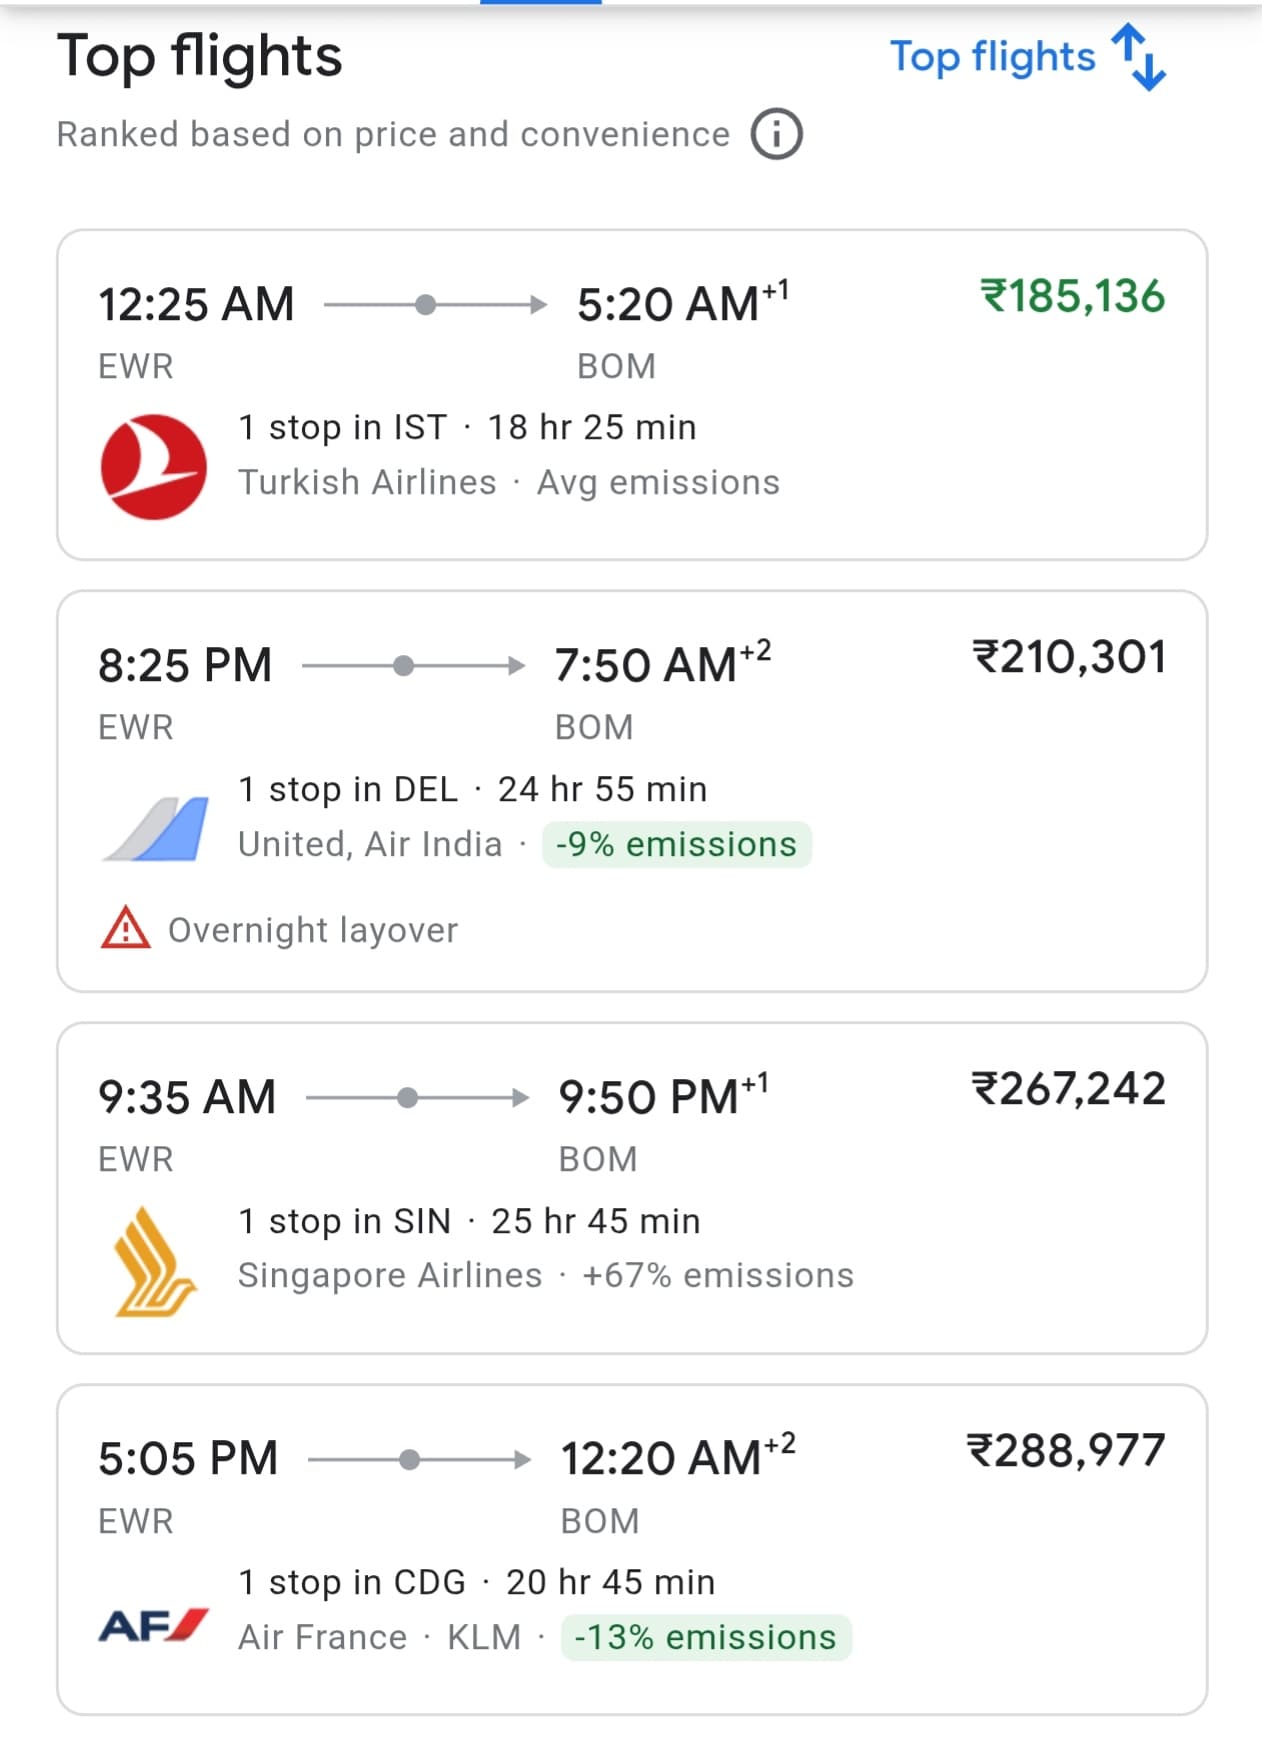This screenshot has width=1262, height=1754.
Task: Click the United, Air India airline logo
Action: 156,829
